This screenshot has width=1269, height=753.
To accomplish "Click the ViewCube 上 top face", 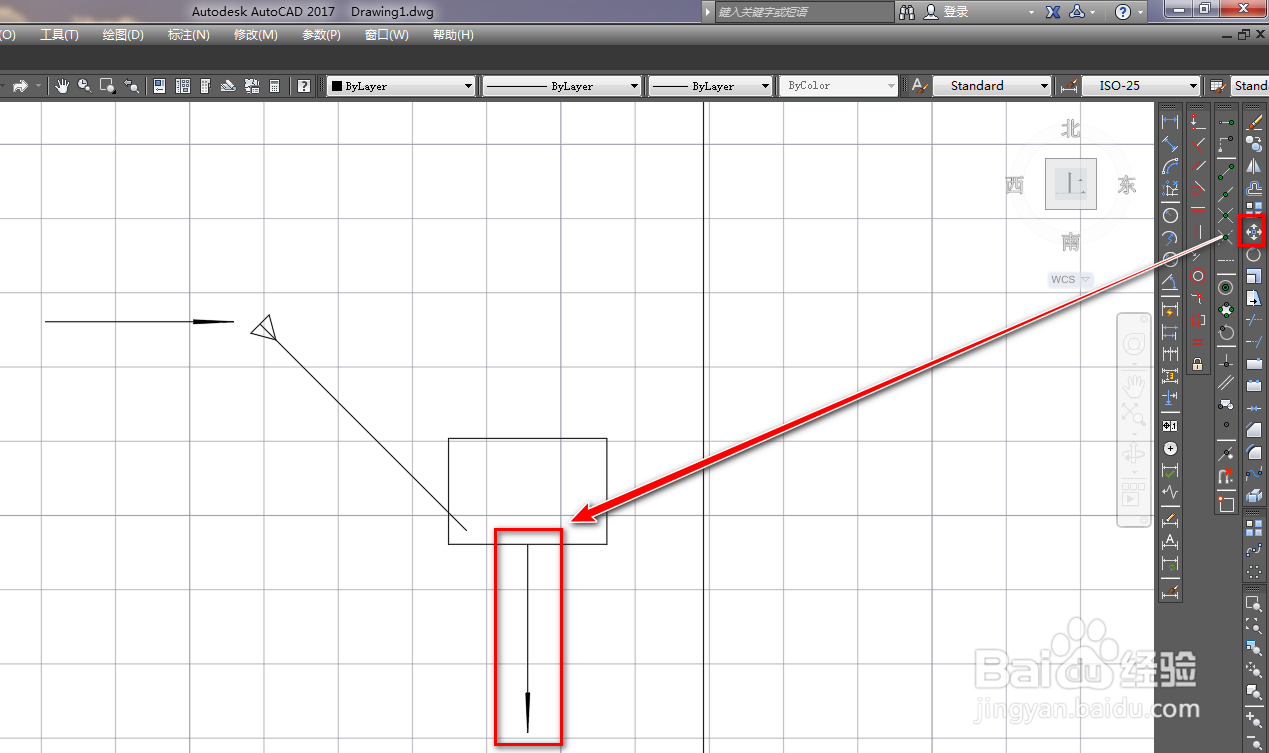I will (1071, 184).
